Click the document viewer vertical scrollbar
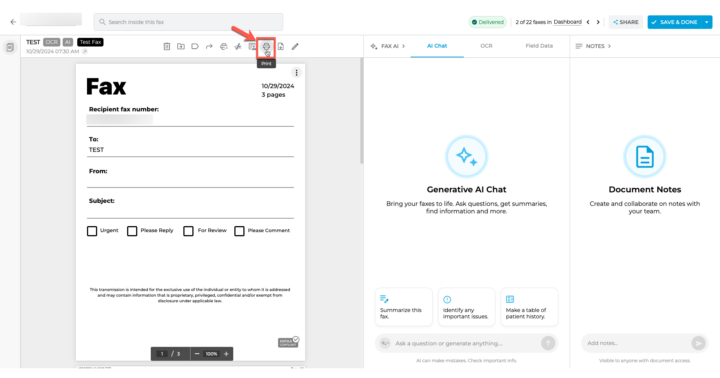Viewport: 720px width, 378px height. click(361, 111)
